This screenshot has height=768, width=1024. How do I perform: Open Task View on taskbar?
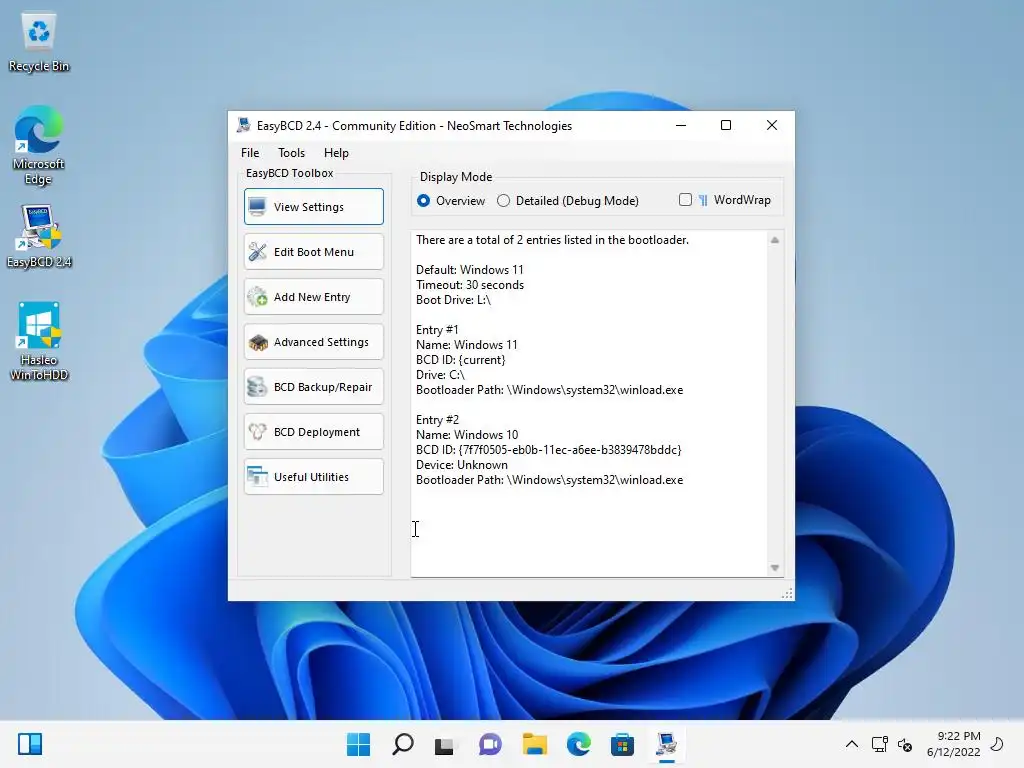[445, 744]
